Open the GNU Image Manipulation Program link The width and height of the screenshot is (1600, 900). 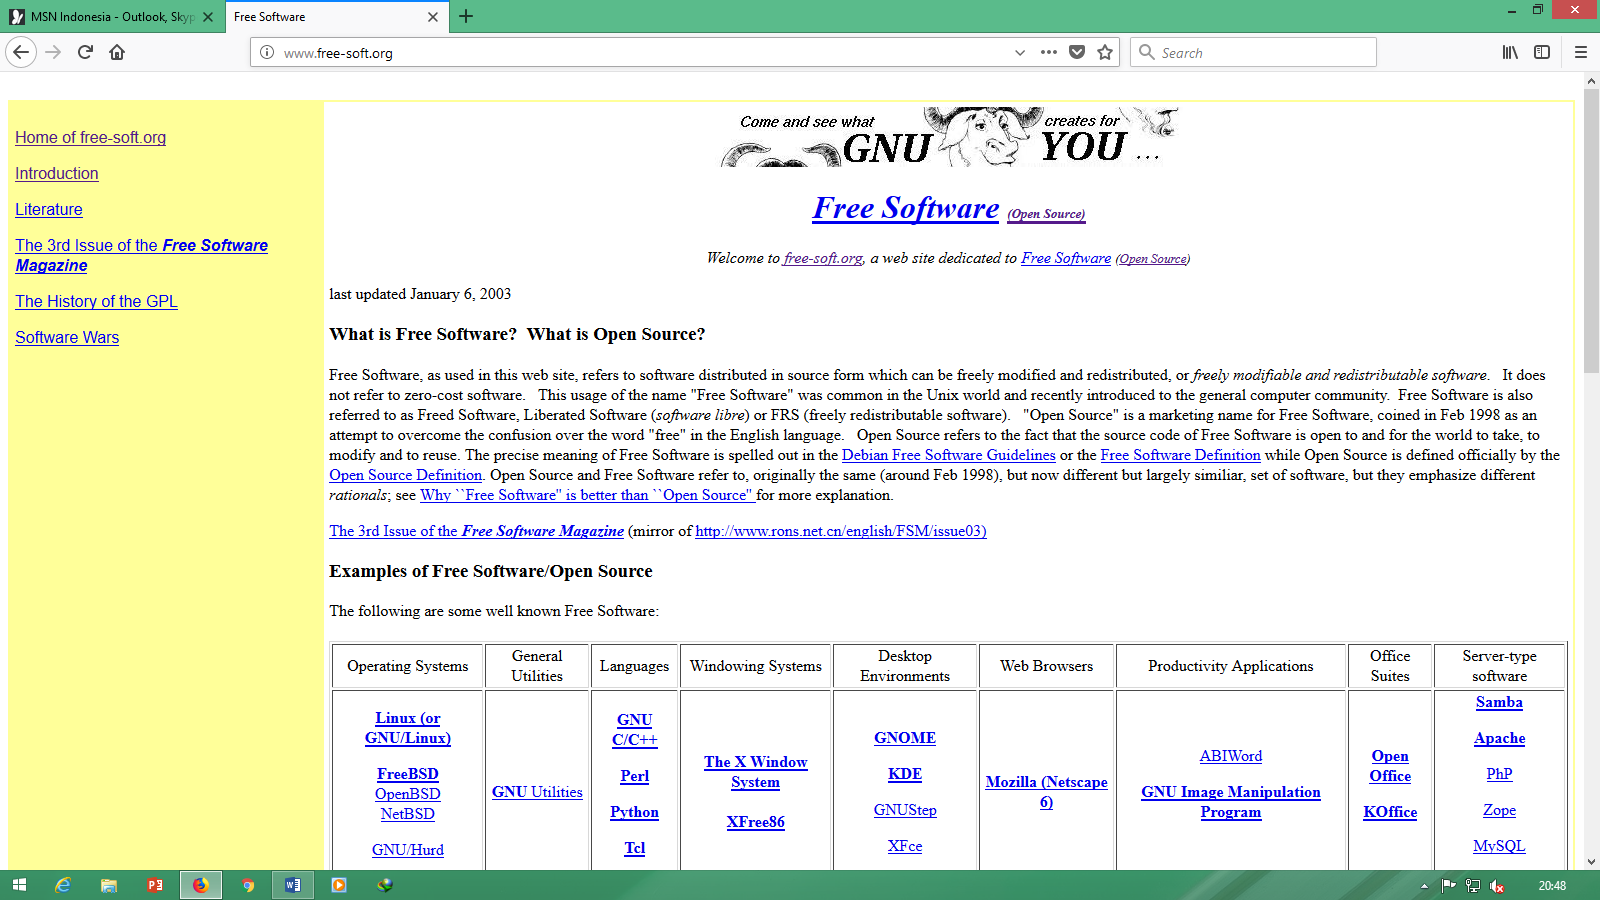click(x=1231, y=802)
